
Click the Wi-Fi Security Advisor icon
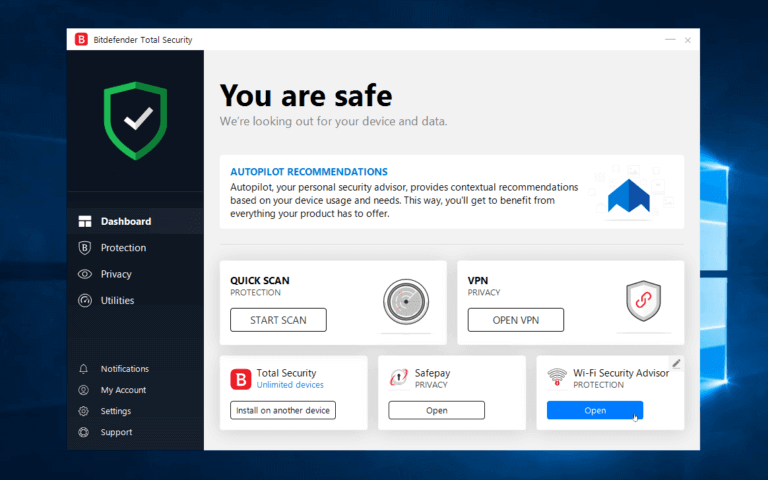click(x=557, y=378)
